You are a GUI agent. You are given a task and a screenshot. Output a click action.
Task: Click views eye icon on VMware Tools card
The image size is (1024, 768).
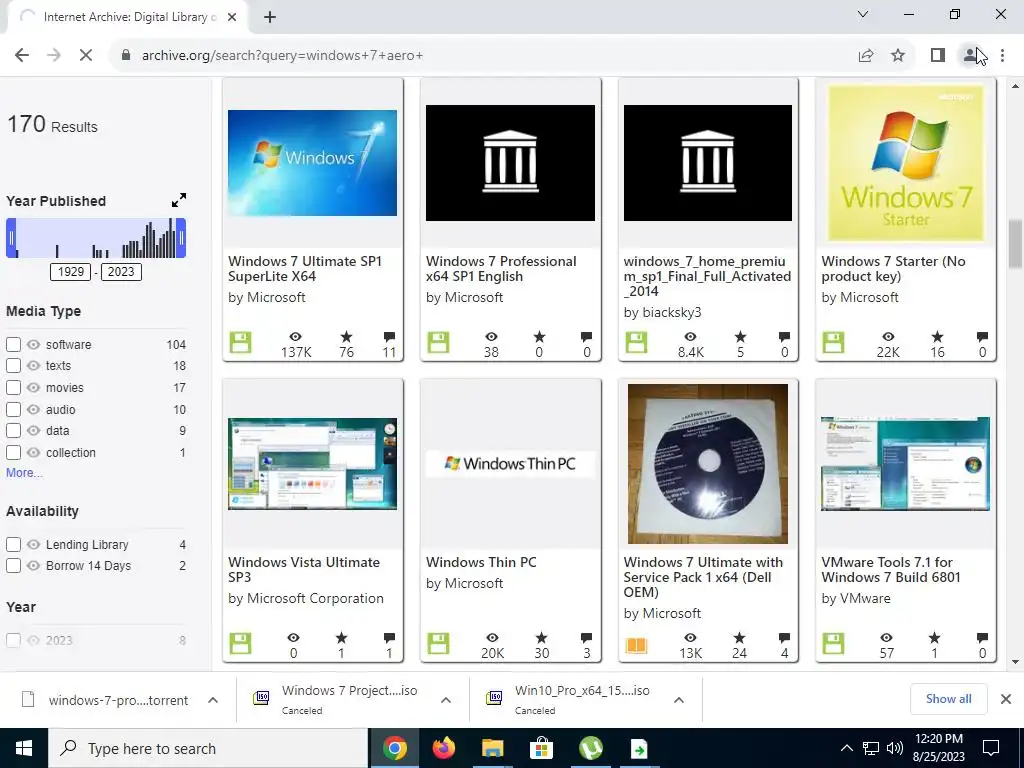click(x=886, y=638)
